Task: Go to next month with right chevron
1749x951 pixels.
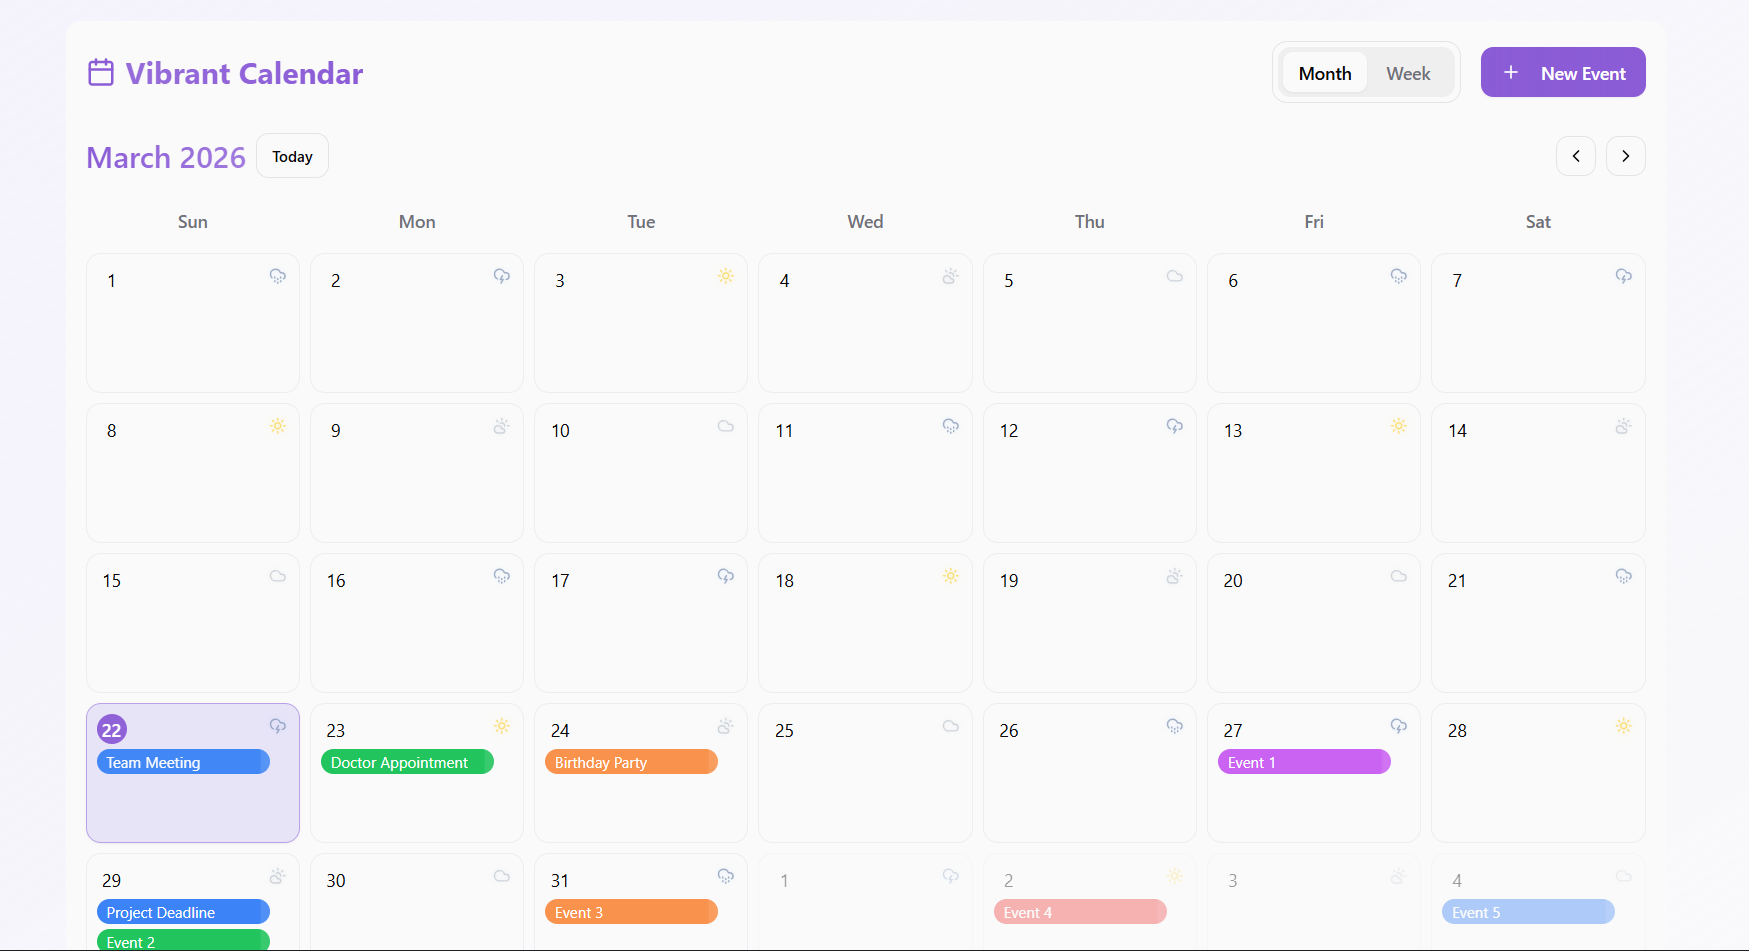Action: point(1625,156)
